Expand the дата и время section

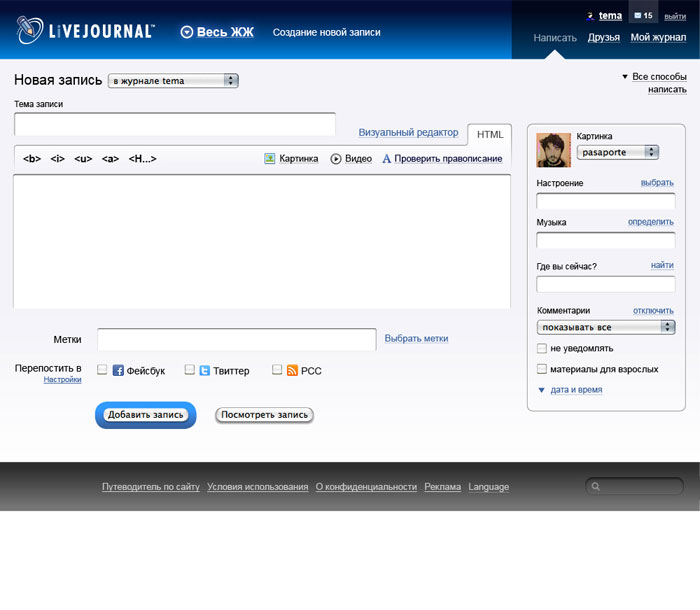(575, 390)
